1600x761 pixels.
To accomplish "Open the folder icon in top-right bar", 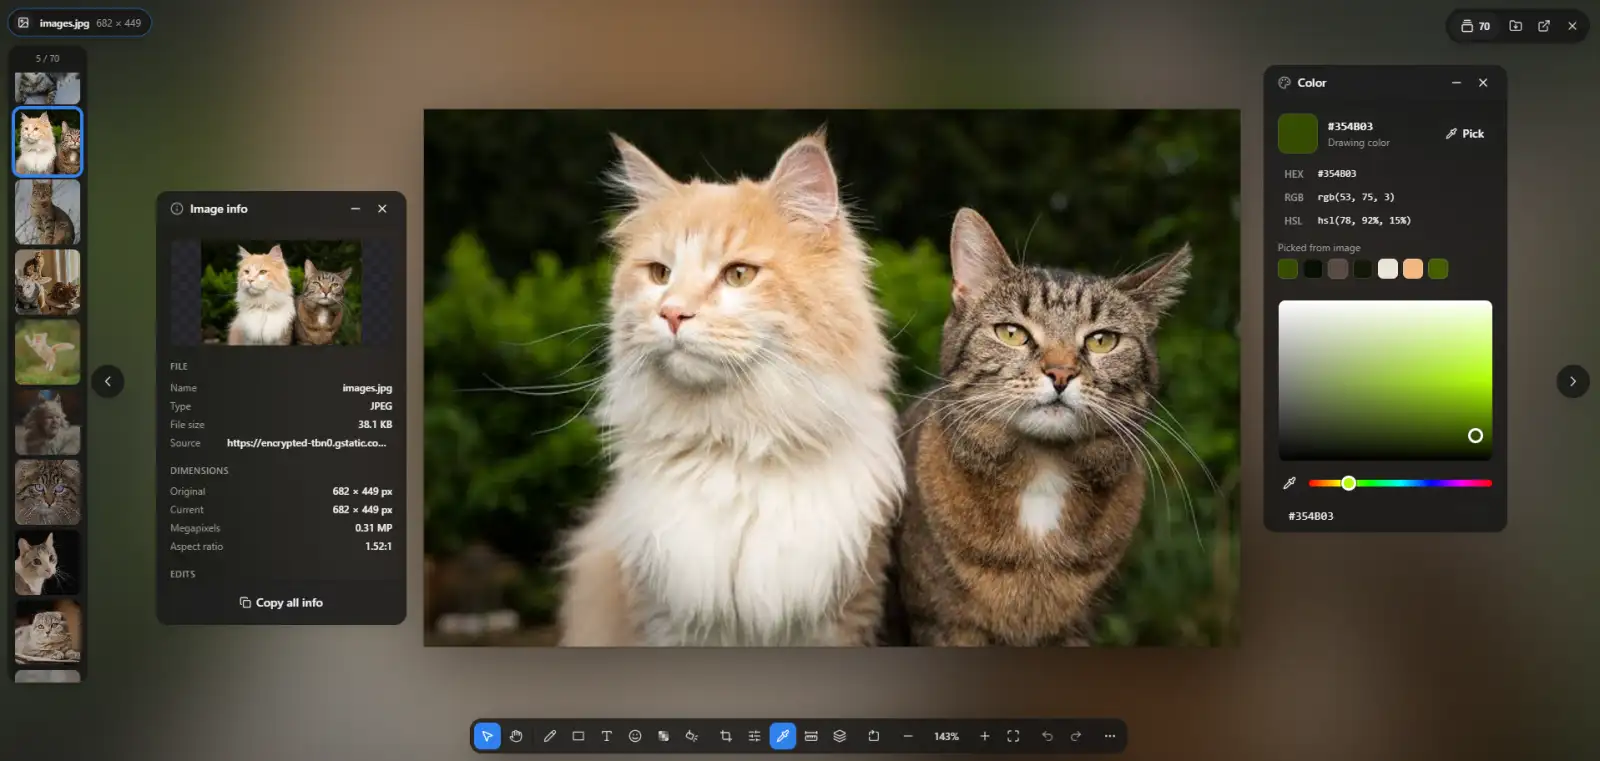I will pyautogui.click(x=1516, y=26).
